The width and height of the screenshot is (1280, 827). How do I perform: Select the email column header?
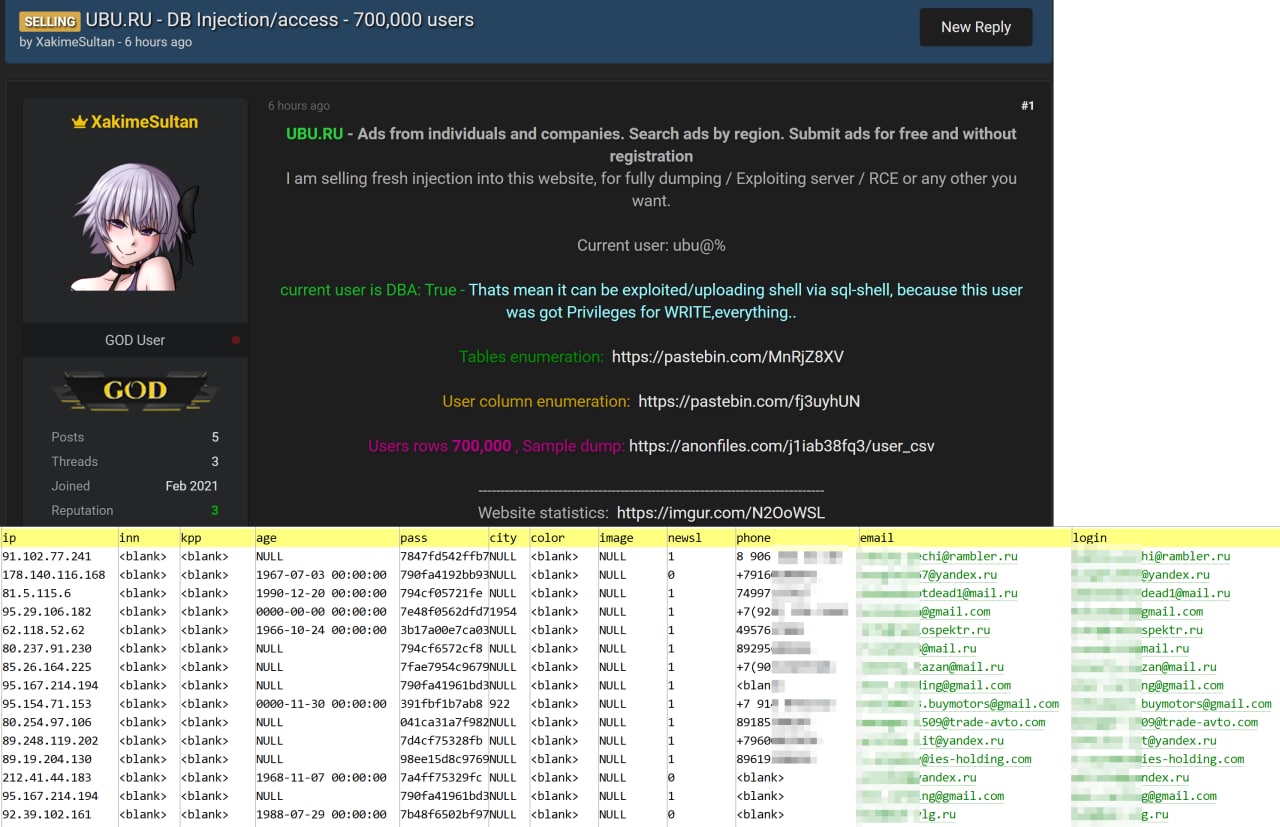964,537
